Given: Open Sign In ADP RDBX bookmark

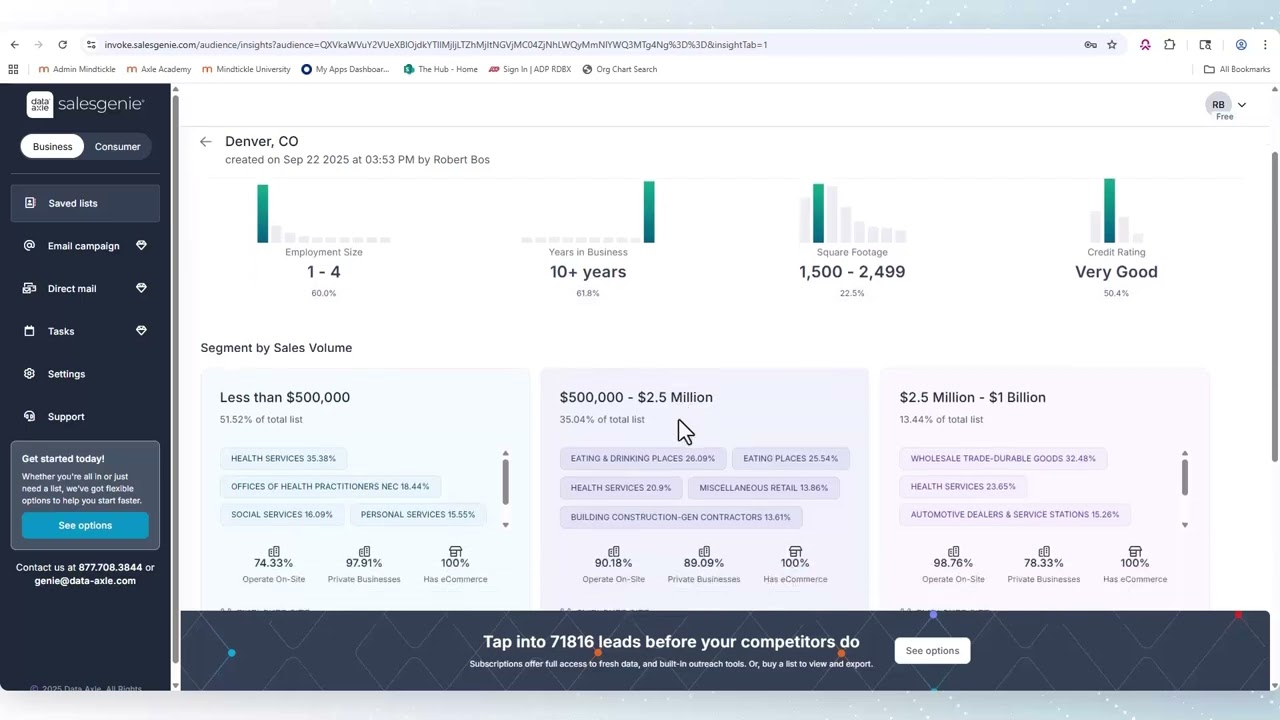Looking at the screenshot, I should click(x=530, y=69).
